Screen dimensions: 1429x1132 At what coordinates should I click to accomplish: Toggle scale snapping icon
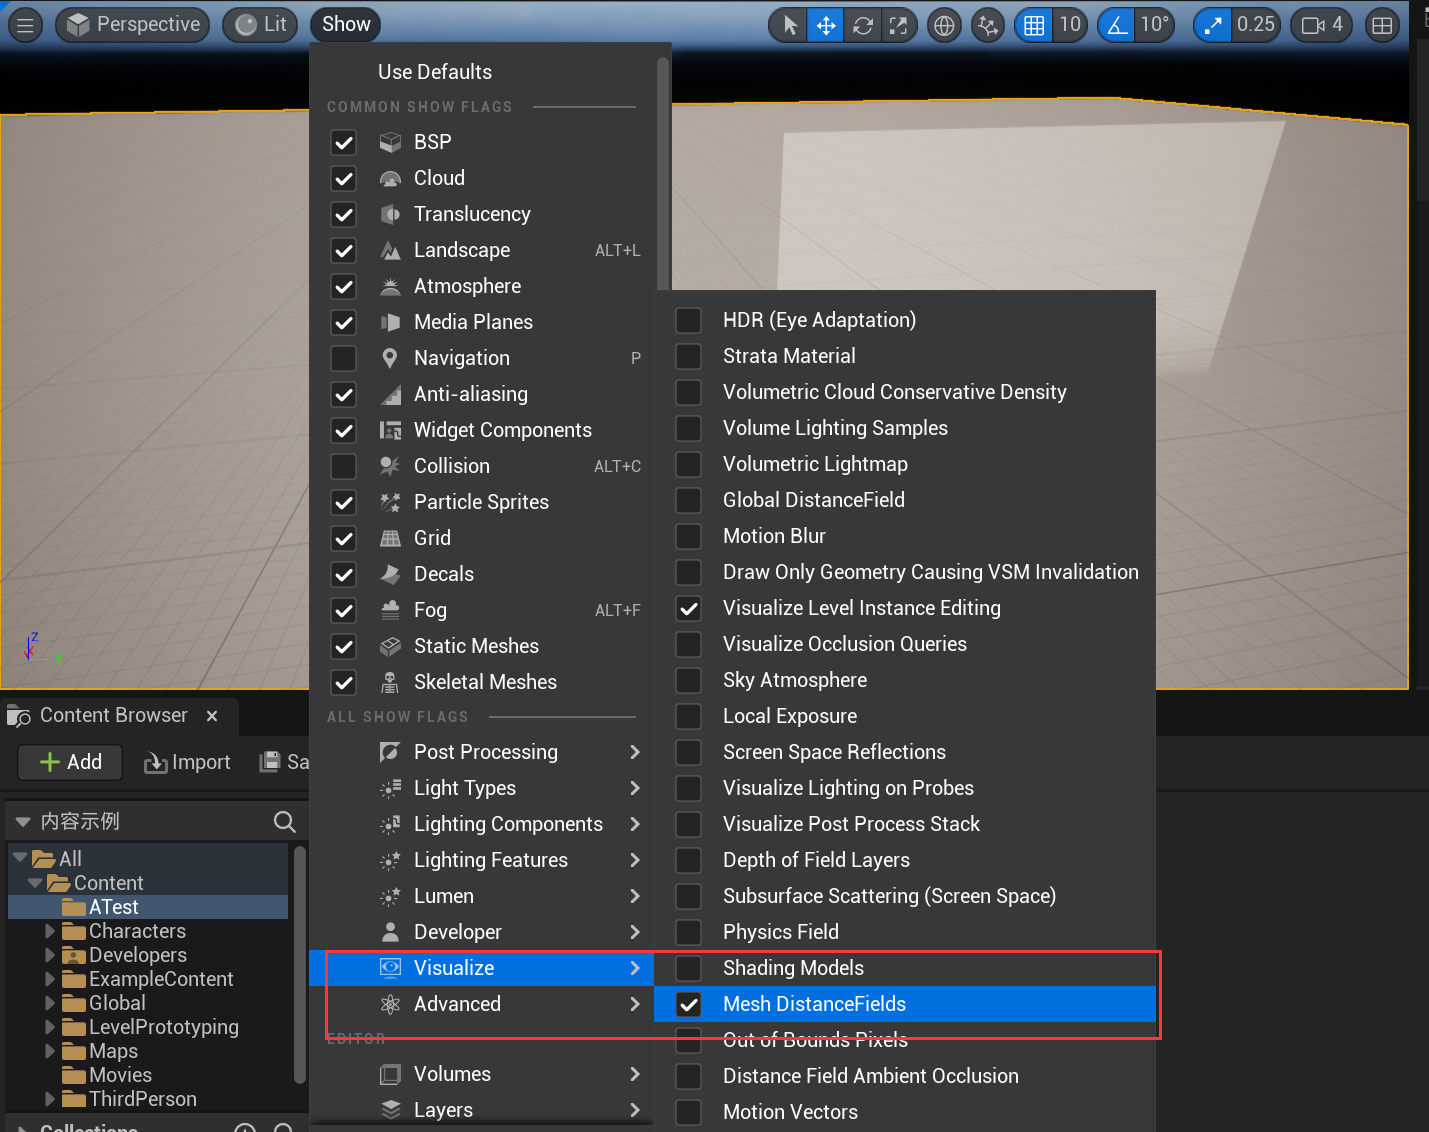point(1213,25)
